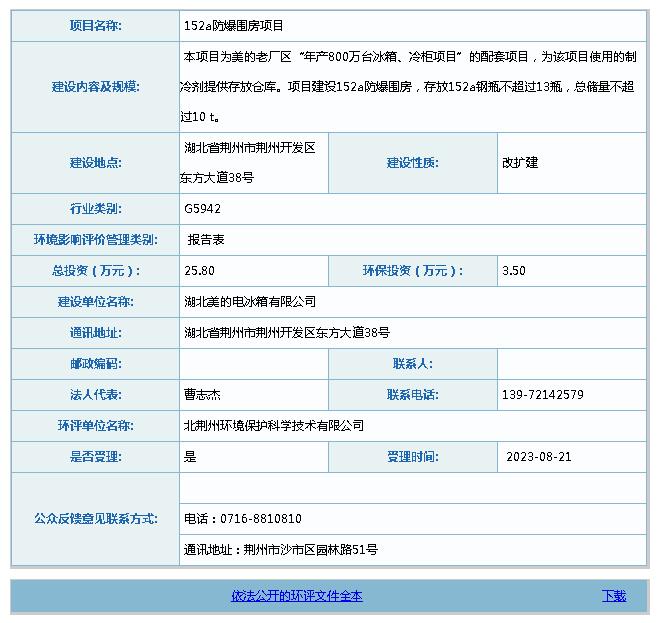
Task: Click the text line ending 过10 t。
Action: 200,117
